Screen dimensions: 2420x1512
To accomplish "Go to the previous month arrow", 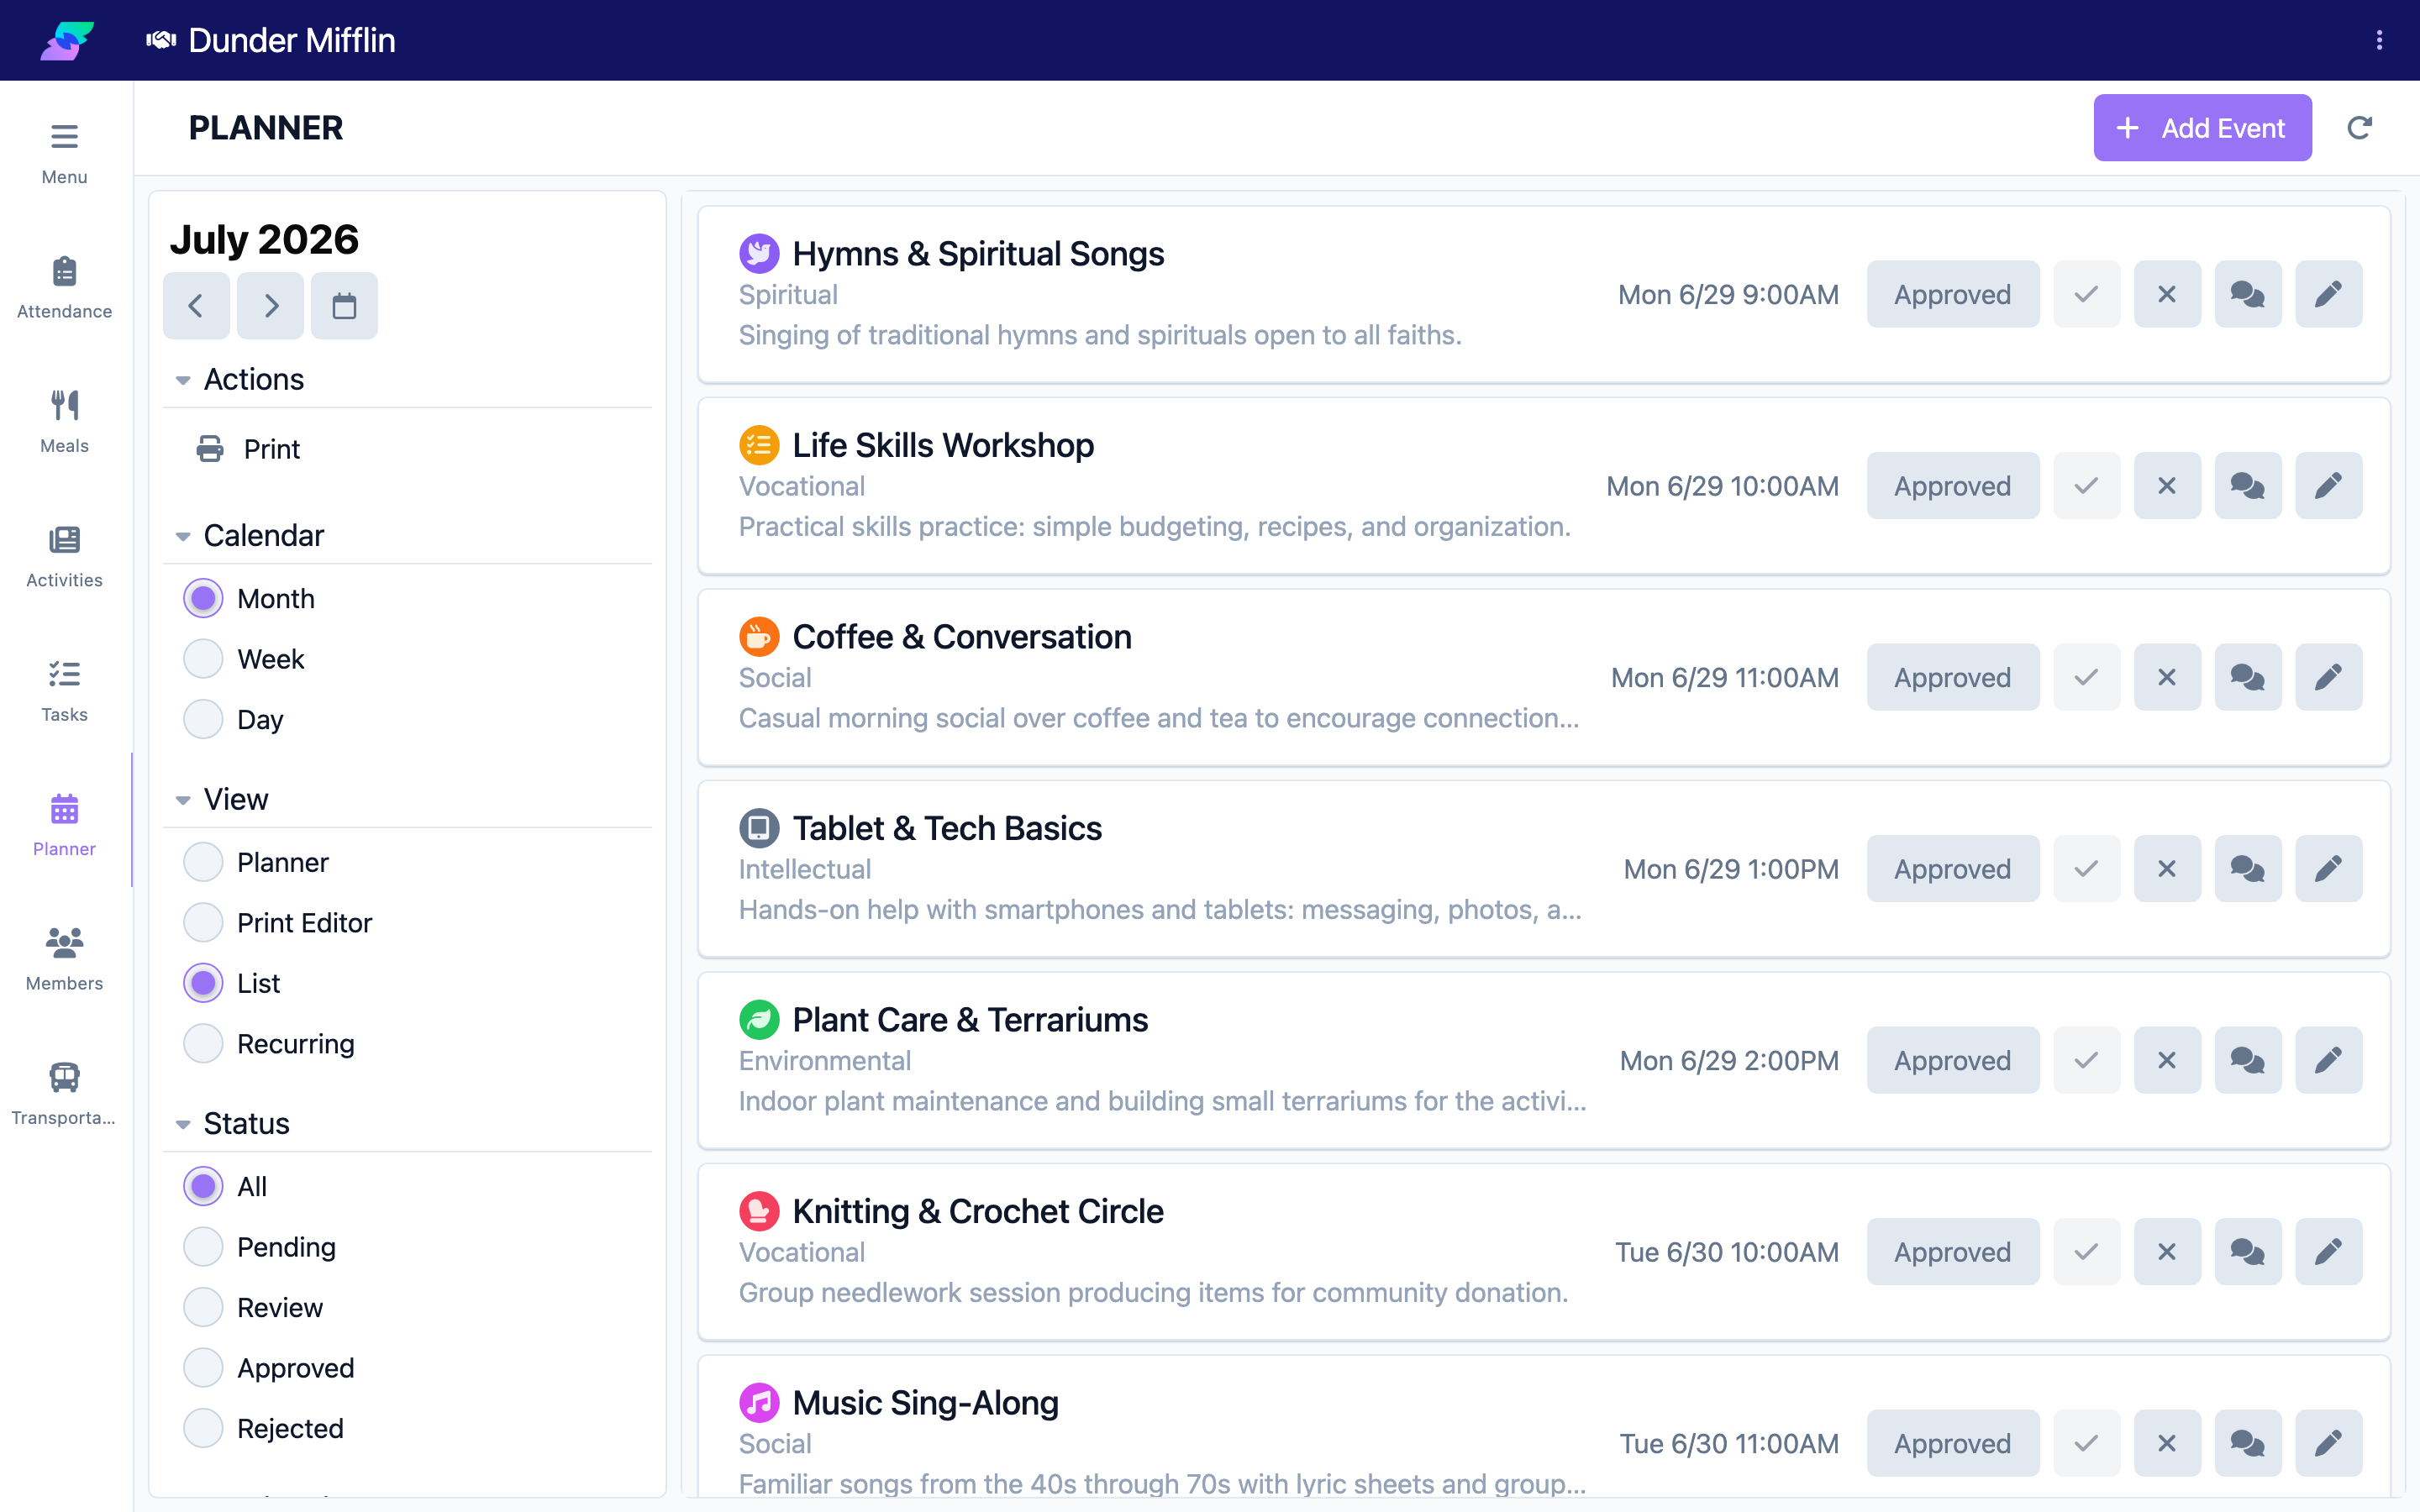I will [196, 306].
